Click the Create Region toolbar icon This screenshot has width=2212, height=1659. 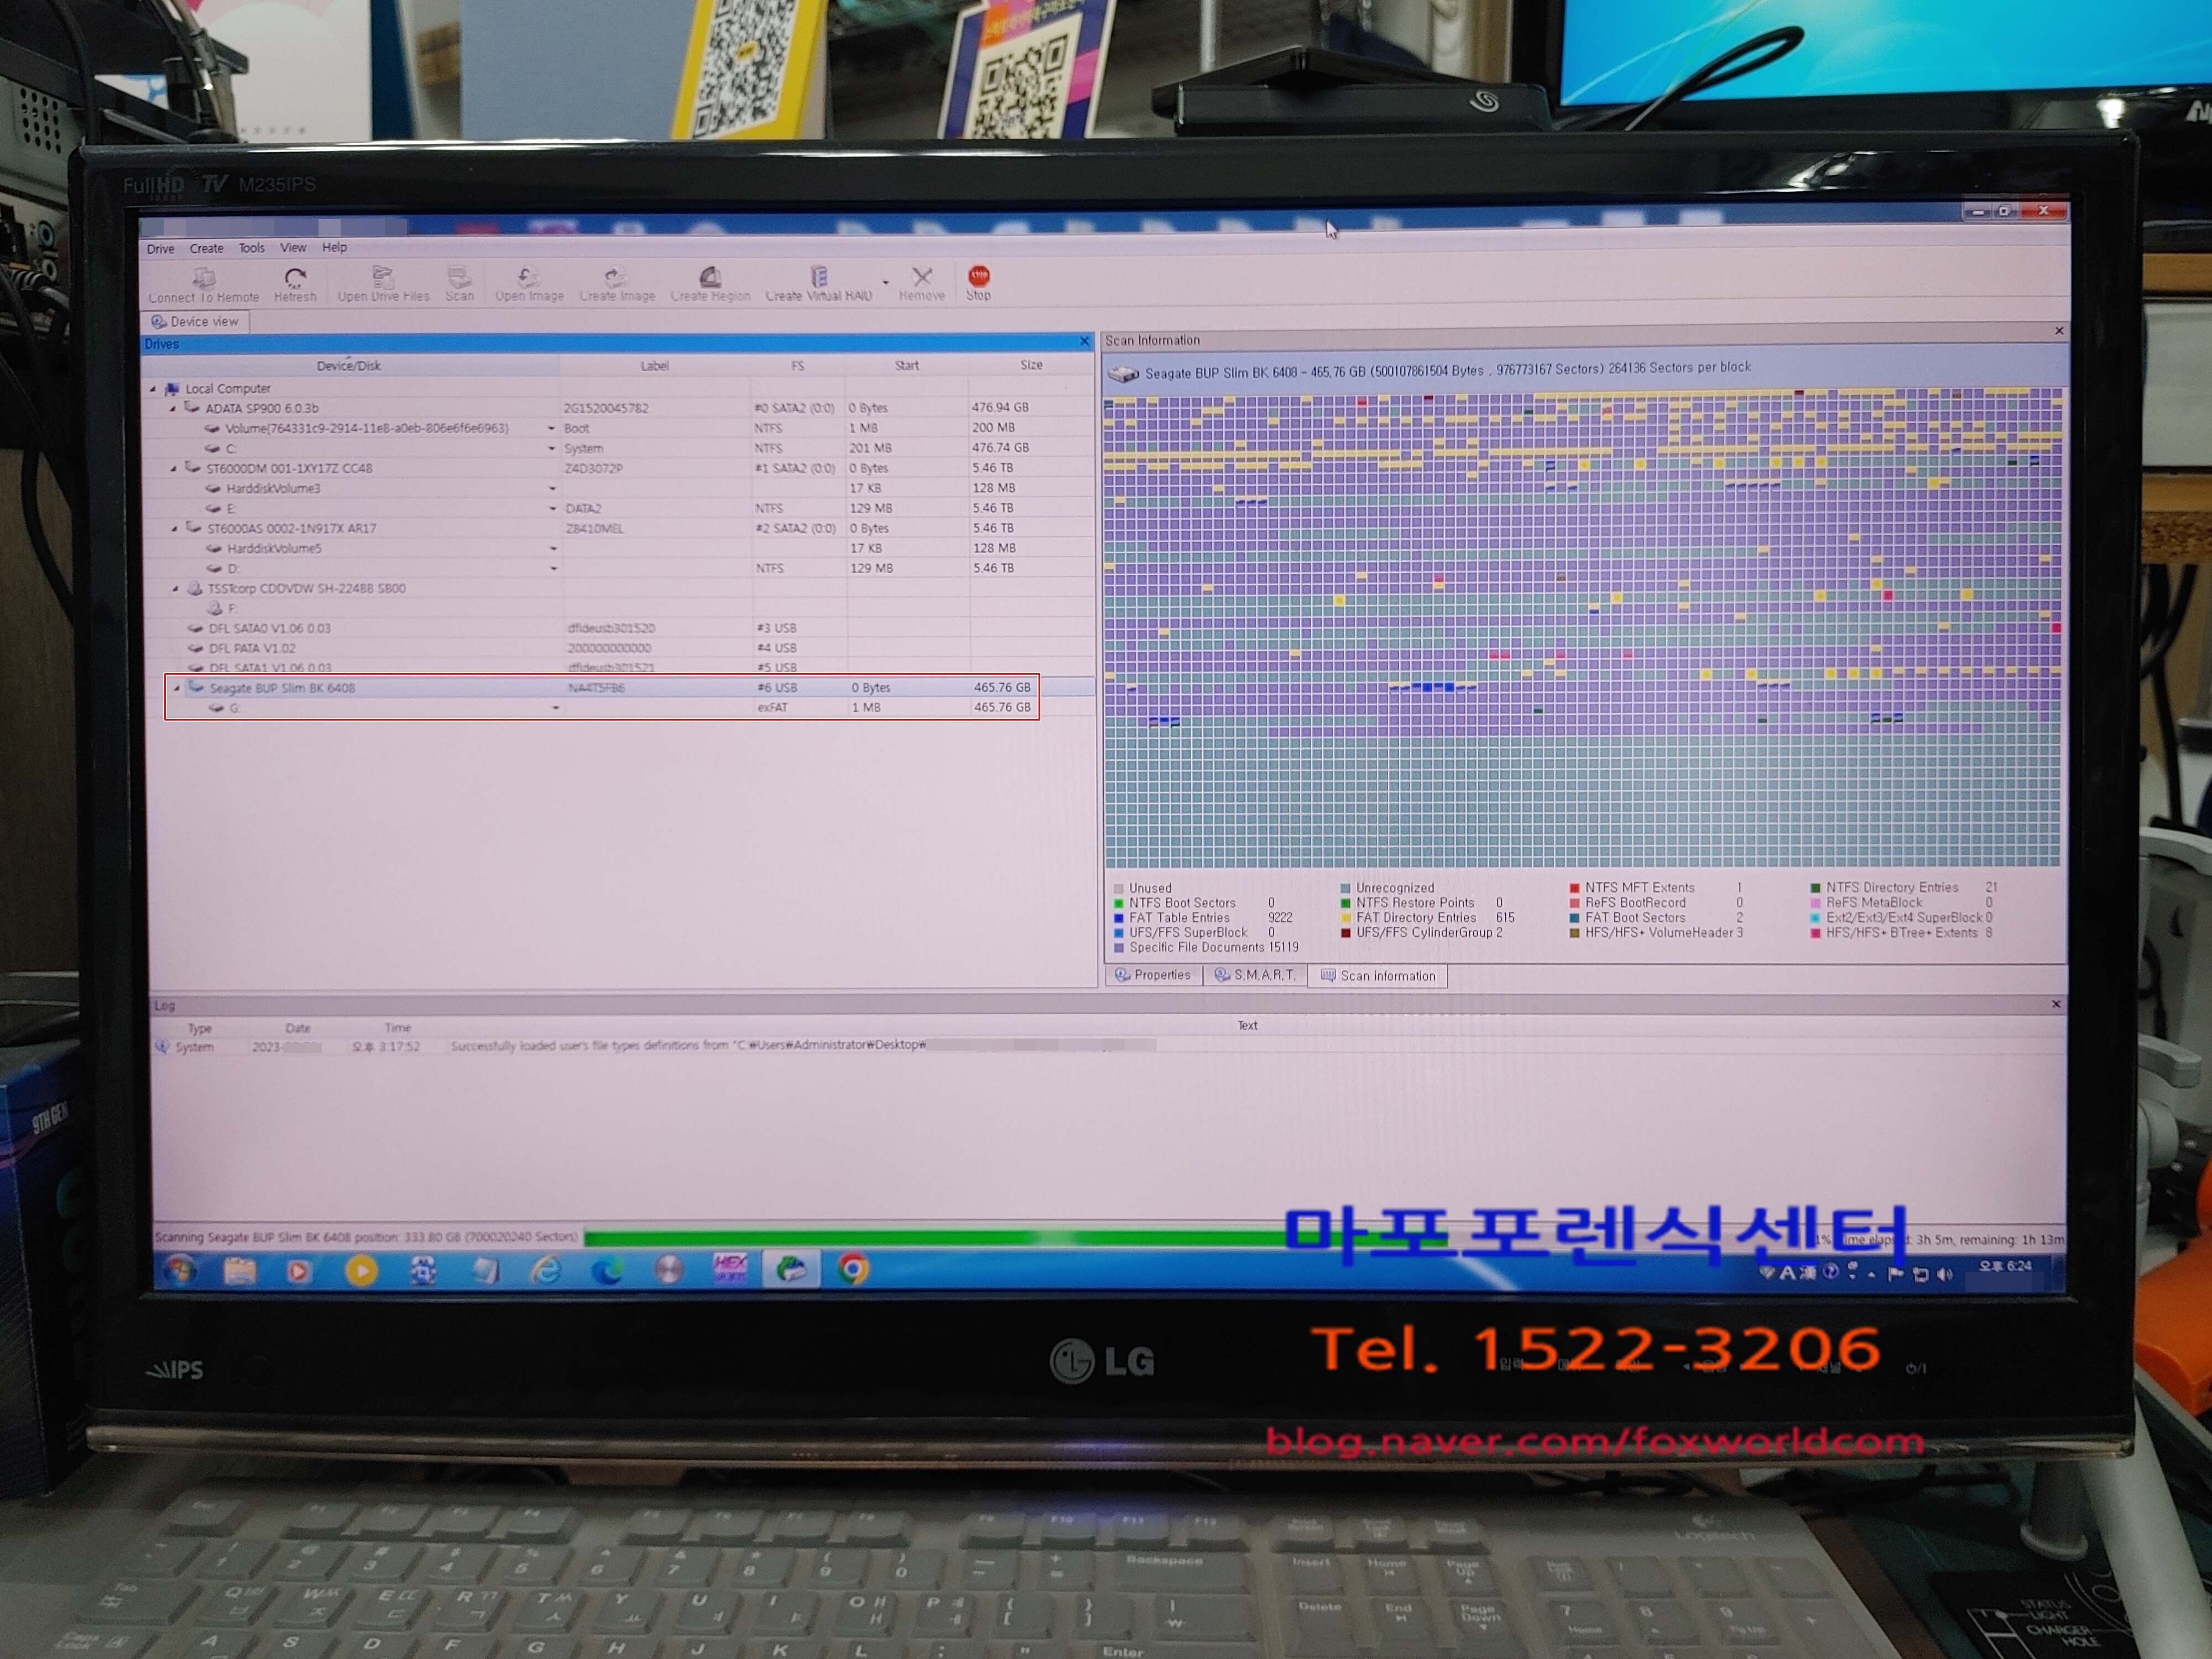pos(710,276)
